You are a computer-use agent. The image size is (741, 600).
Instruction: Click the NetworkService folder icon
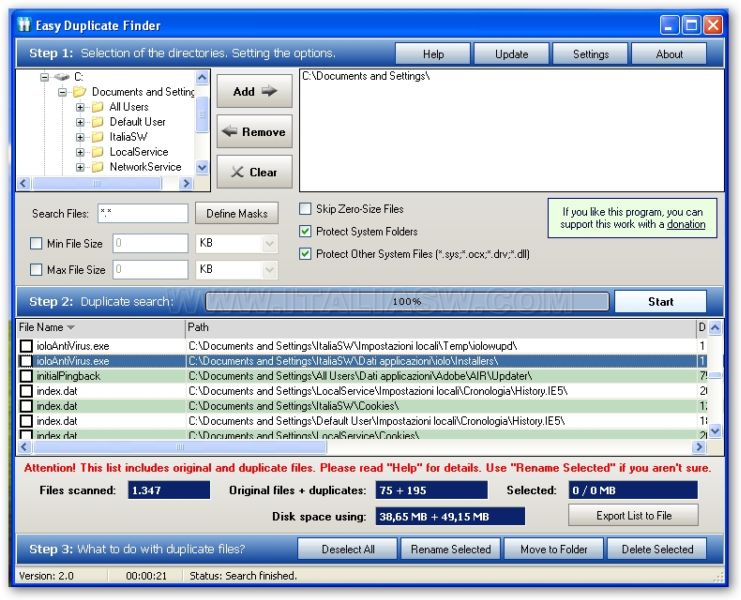coord(97,167)
